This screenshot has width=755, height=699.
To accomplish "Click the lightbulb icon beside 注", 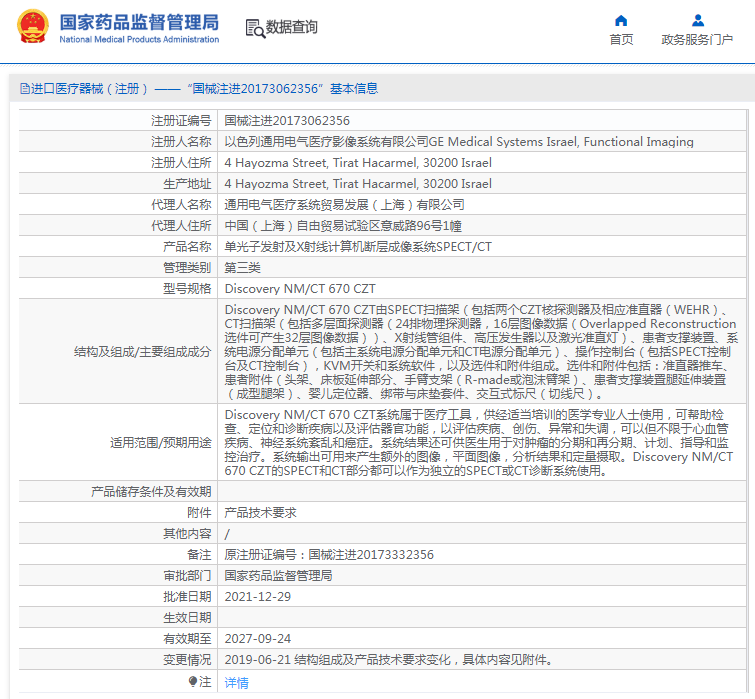I will tap(193, 681).
